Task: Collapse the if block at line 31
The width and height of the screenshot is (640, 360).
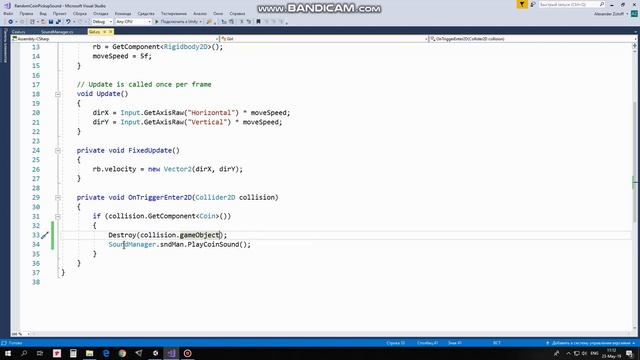Action: (x=58, y=217)
